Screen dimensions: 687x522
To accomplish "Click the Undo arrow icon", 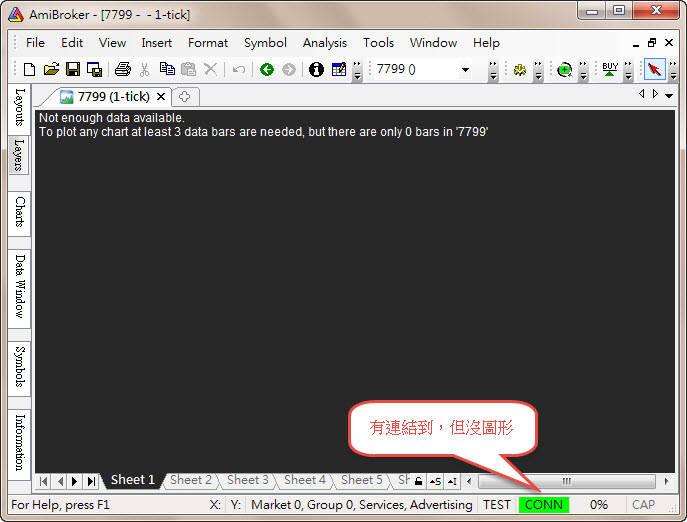I will tap(238, 69).
